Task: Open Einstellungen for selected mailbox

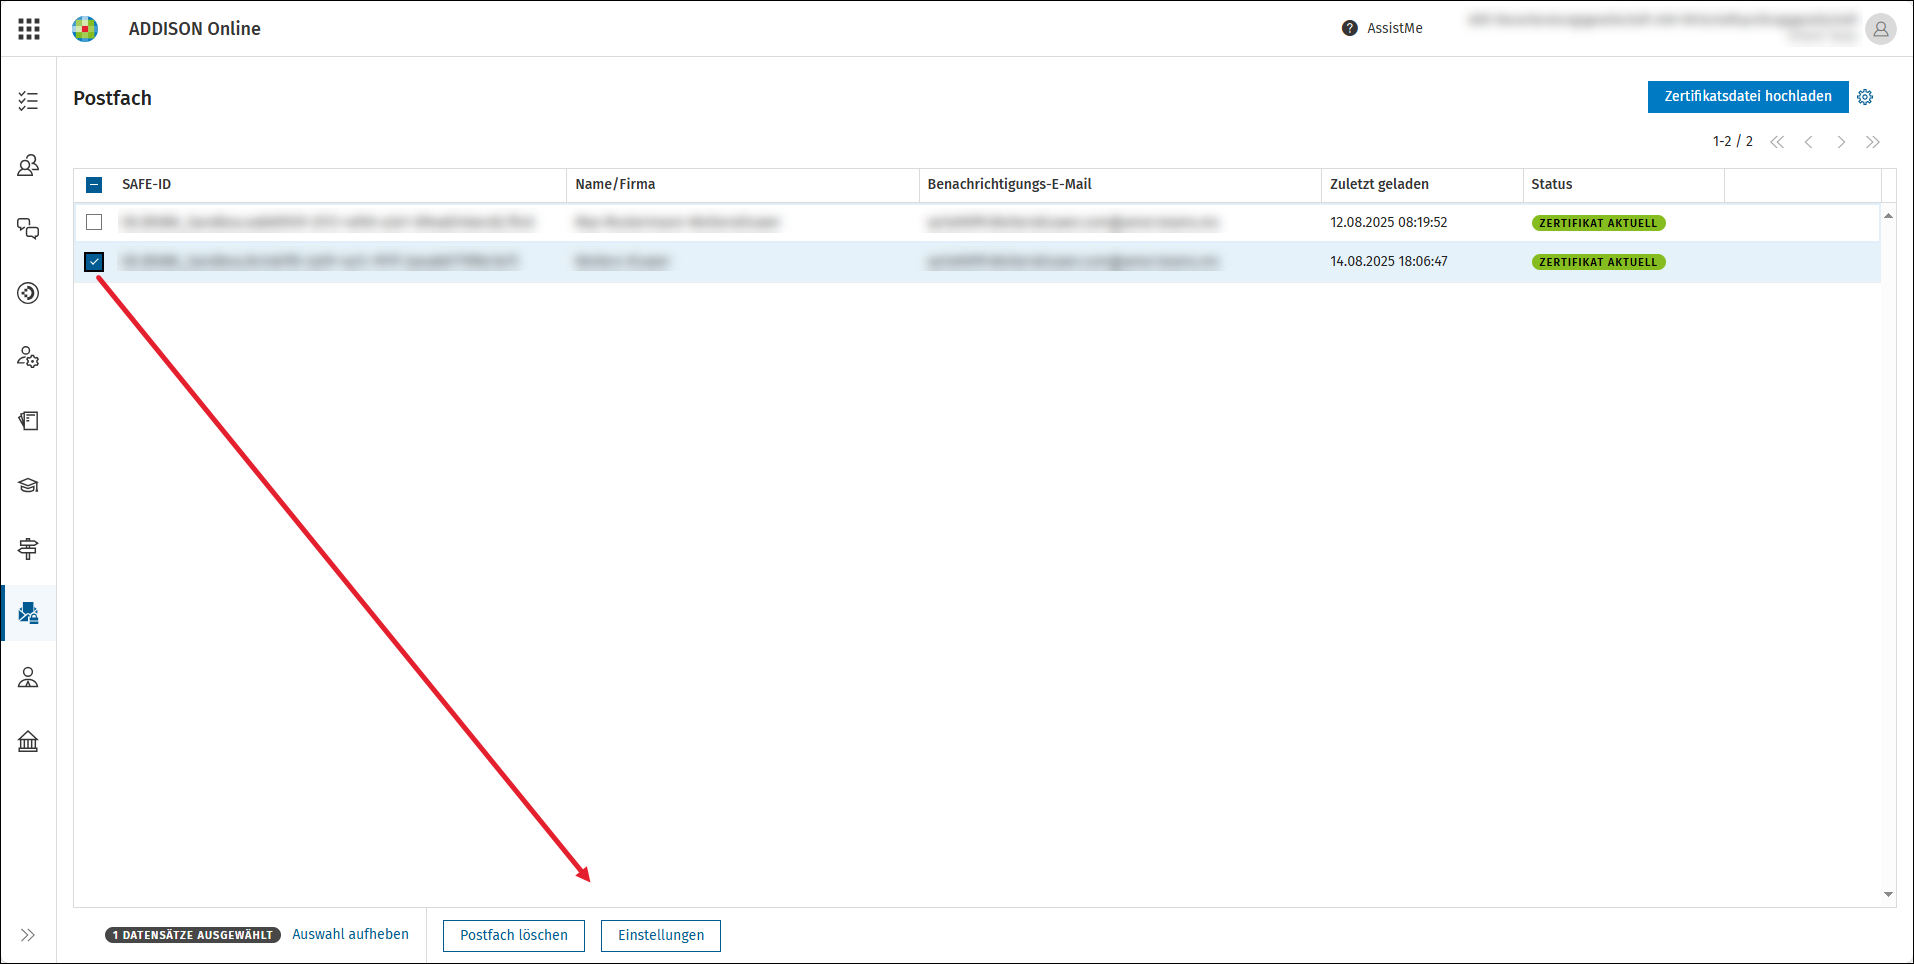Action: point(661,935)
